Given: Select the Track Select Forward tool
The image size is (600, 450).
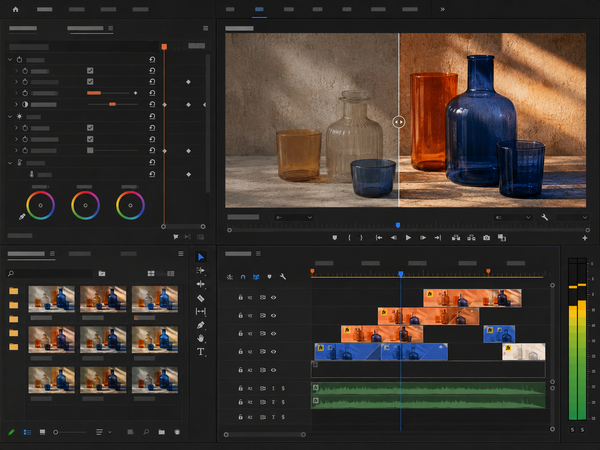Looking at the screenshot, I should (201, 271).
